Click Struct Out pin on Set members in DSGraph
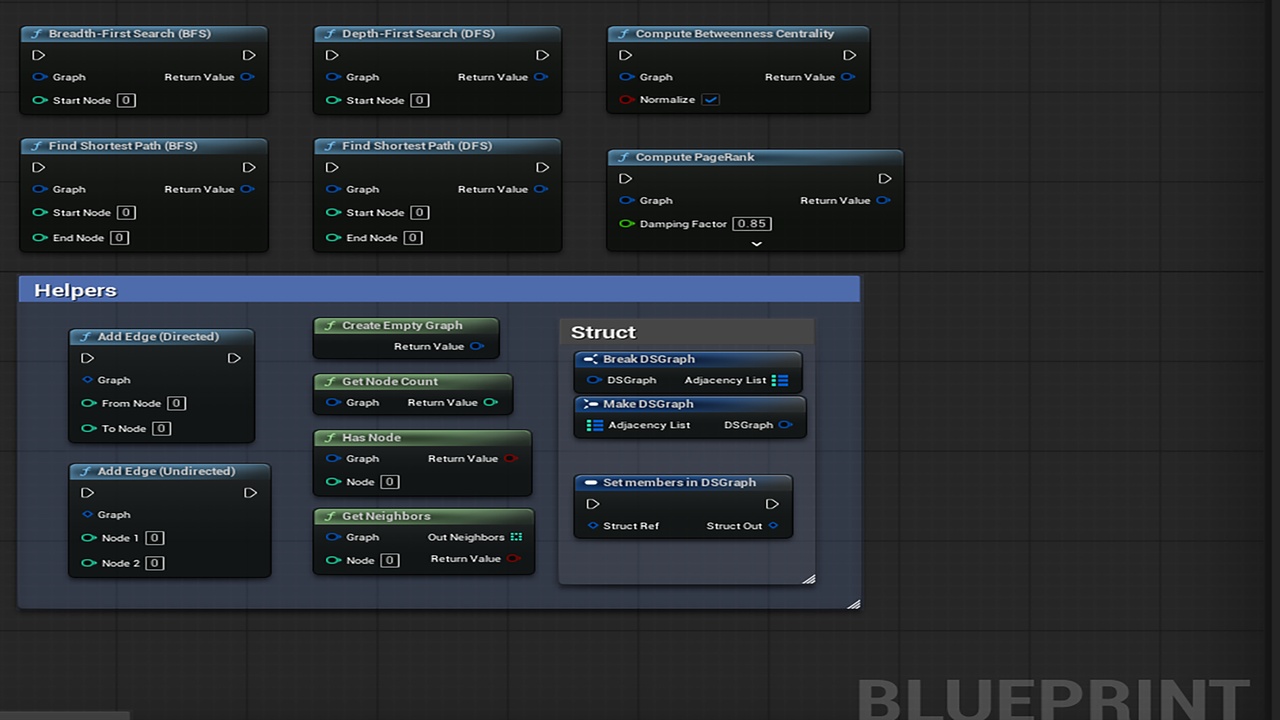Screen dimensions: 1280x720 click(773, 526)
